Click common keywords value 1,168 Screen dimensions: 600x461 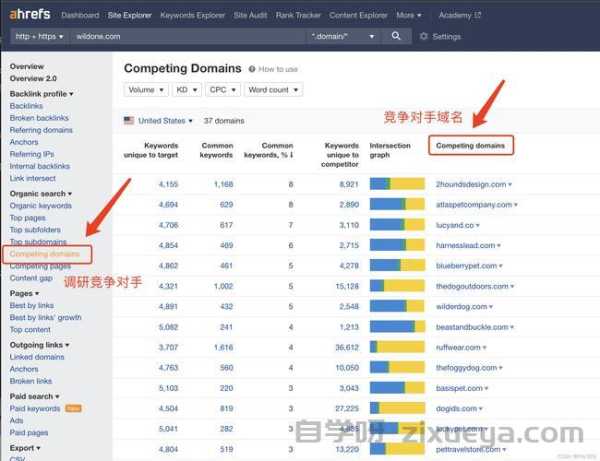(x=223, y=184)
